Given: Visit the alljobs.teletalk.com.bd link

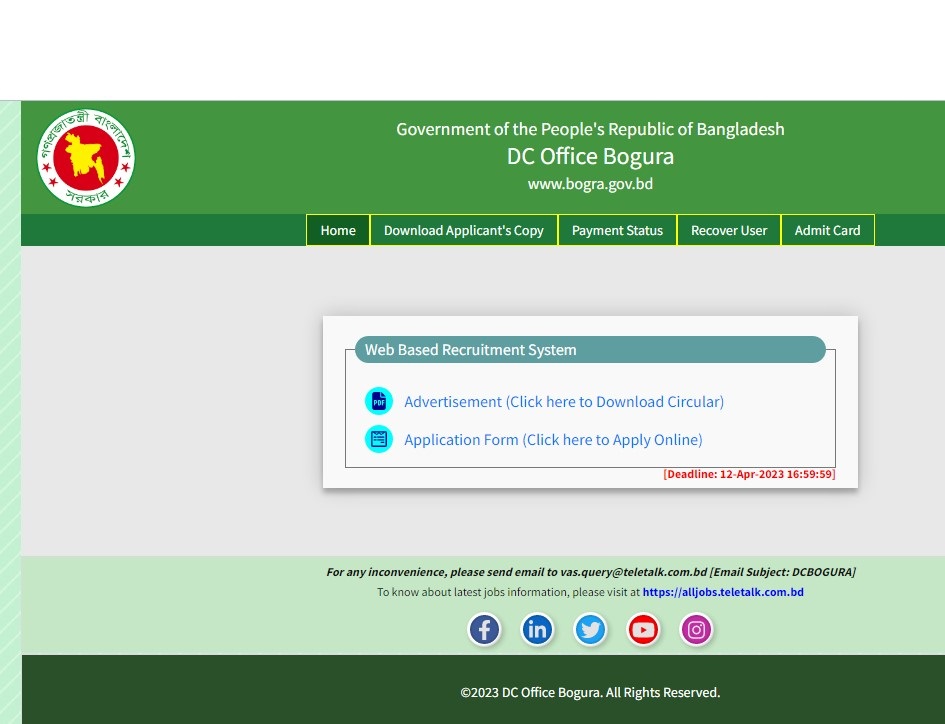Looking at the screenshot, I should pyautogui.click(x=723, y=592).
